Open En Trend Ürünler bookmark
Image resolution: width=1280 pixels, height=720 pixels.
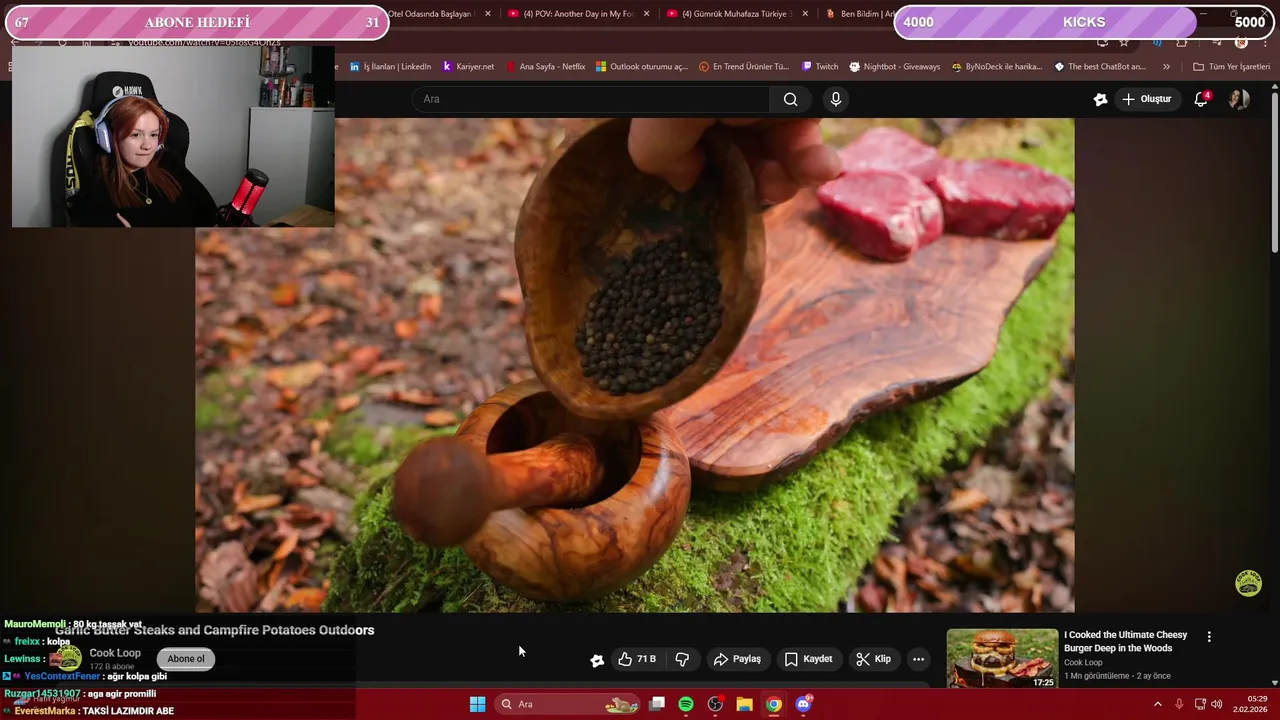point(743,67)
